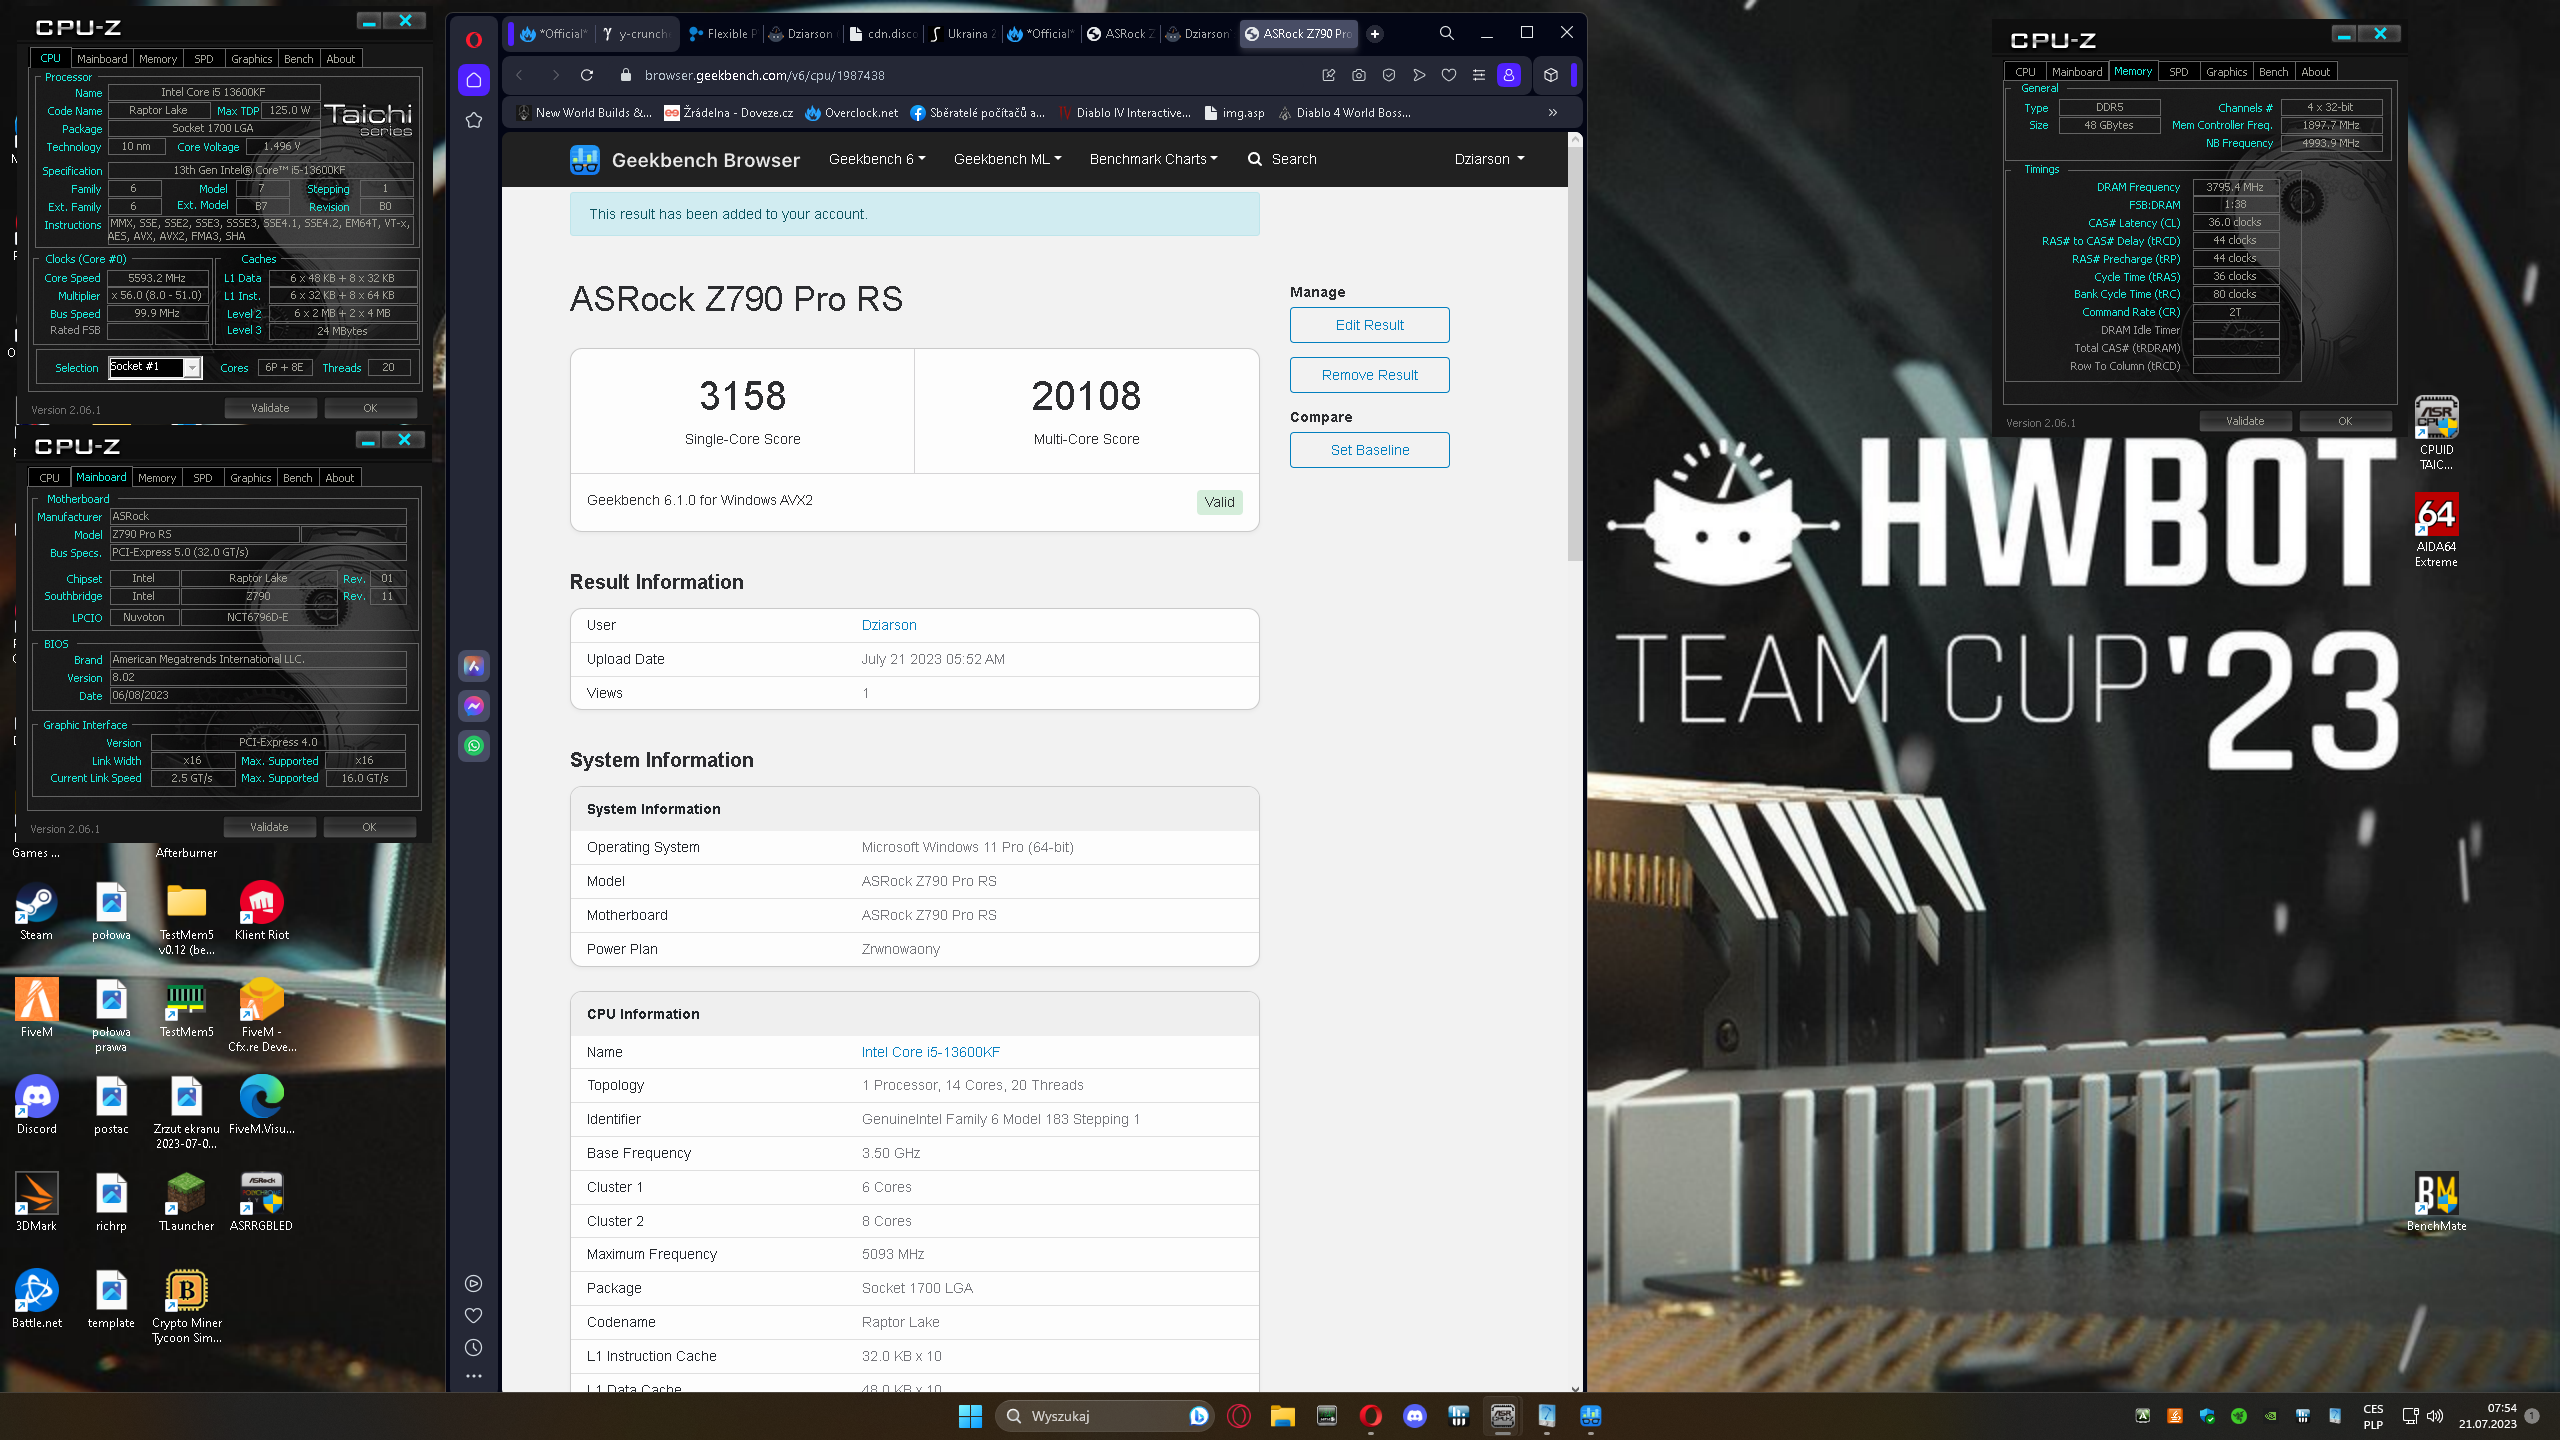Open WhatsApp in Opera sidebar
This screenshot has width=2560, height=1440.
pyautogui.click(x=474, y=746)
